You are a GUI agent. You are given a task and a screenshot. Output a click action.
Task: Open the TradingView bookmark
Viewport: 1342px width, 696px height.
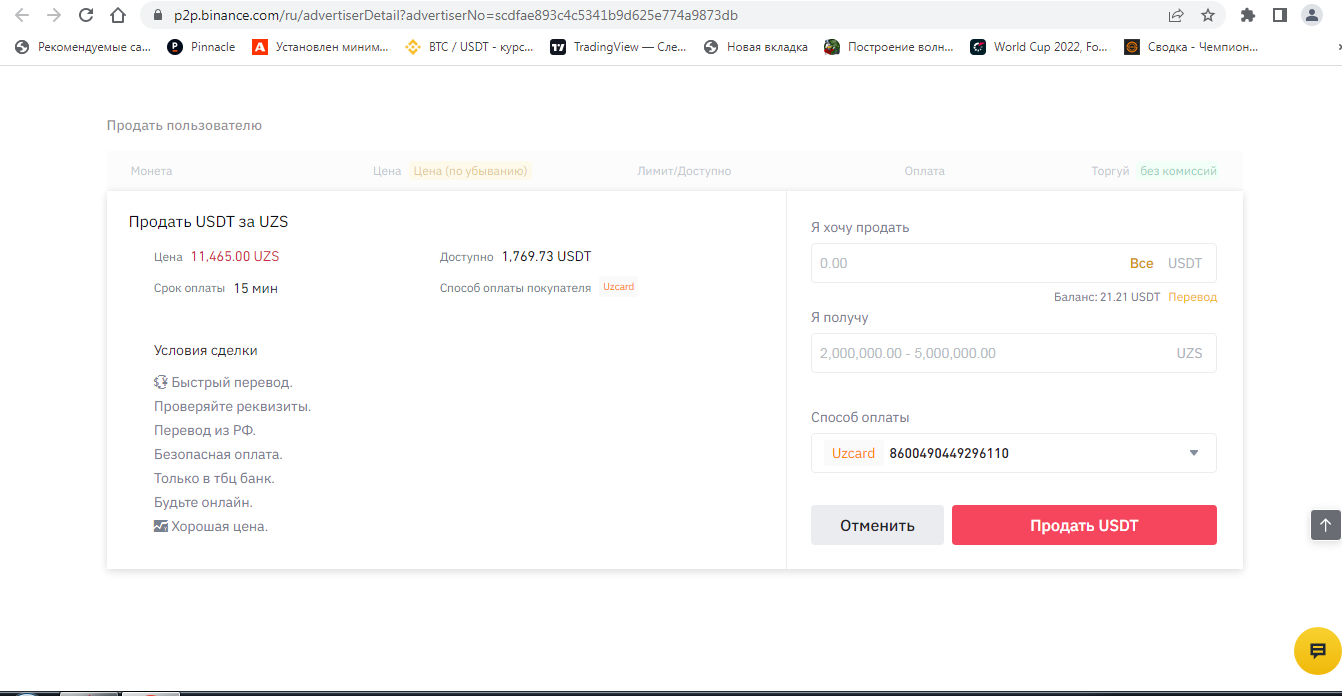(x=618, y=47)
